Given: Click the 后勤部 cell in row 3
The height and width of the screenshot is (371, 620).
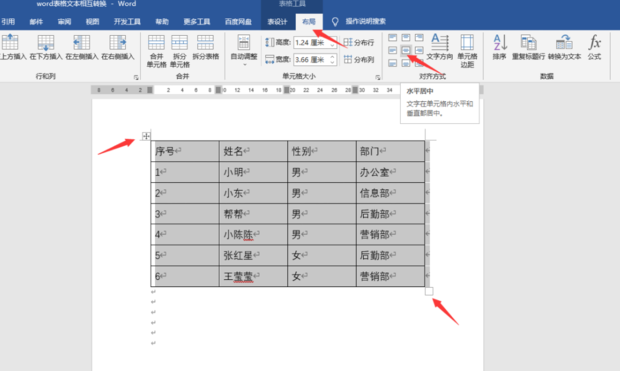Looking at the screenshot, I should 391,214.
